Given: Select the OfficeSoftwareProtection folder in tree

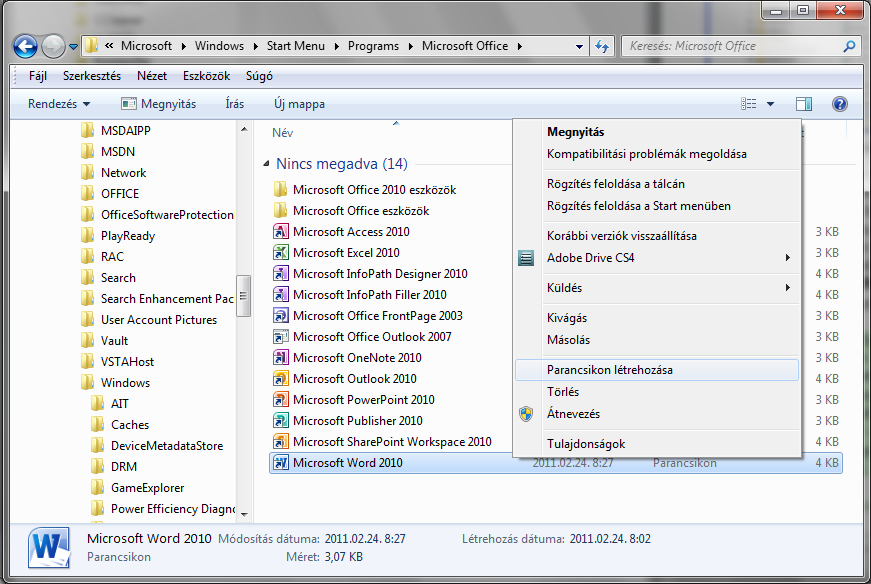Looking at the screenshot, I should (x=157, y=215).
